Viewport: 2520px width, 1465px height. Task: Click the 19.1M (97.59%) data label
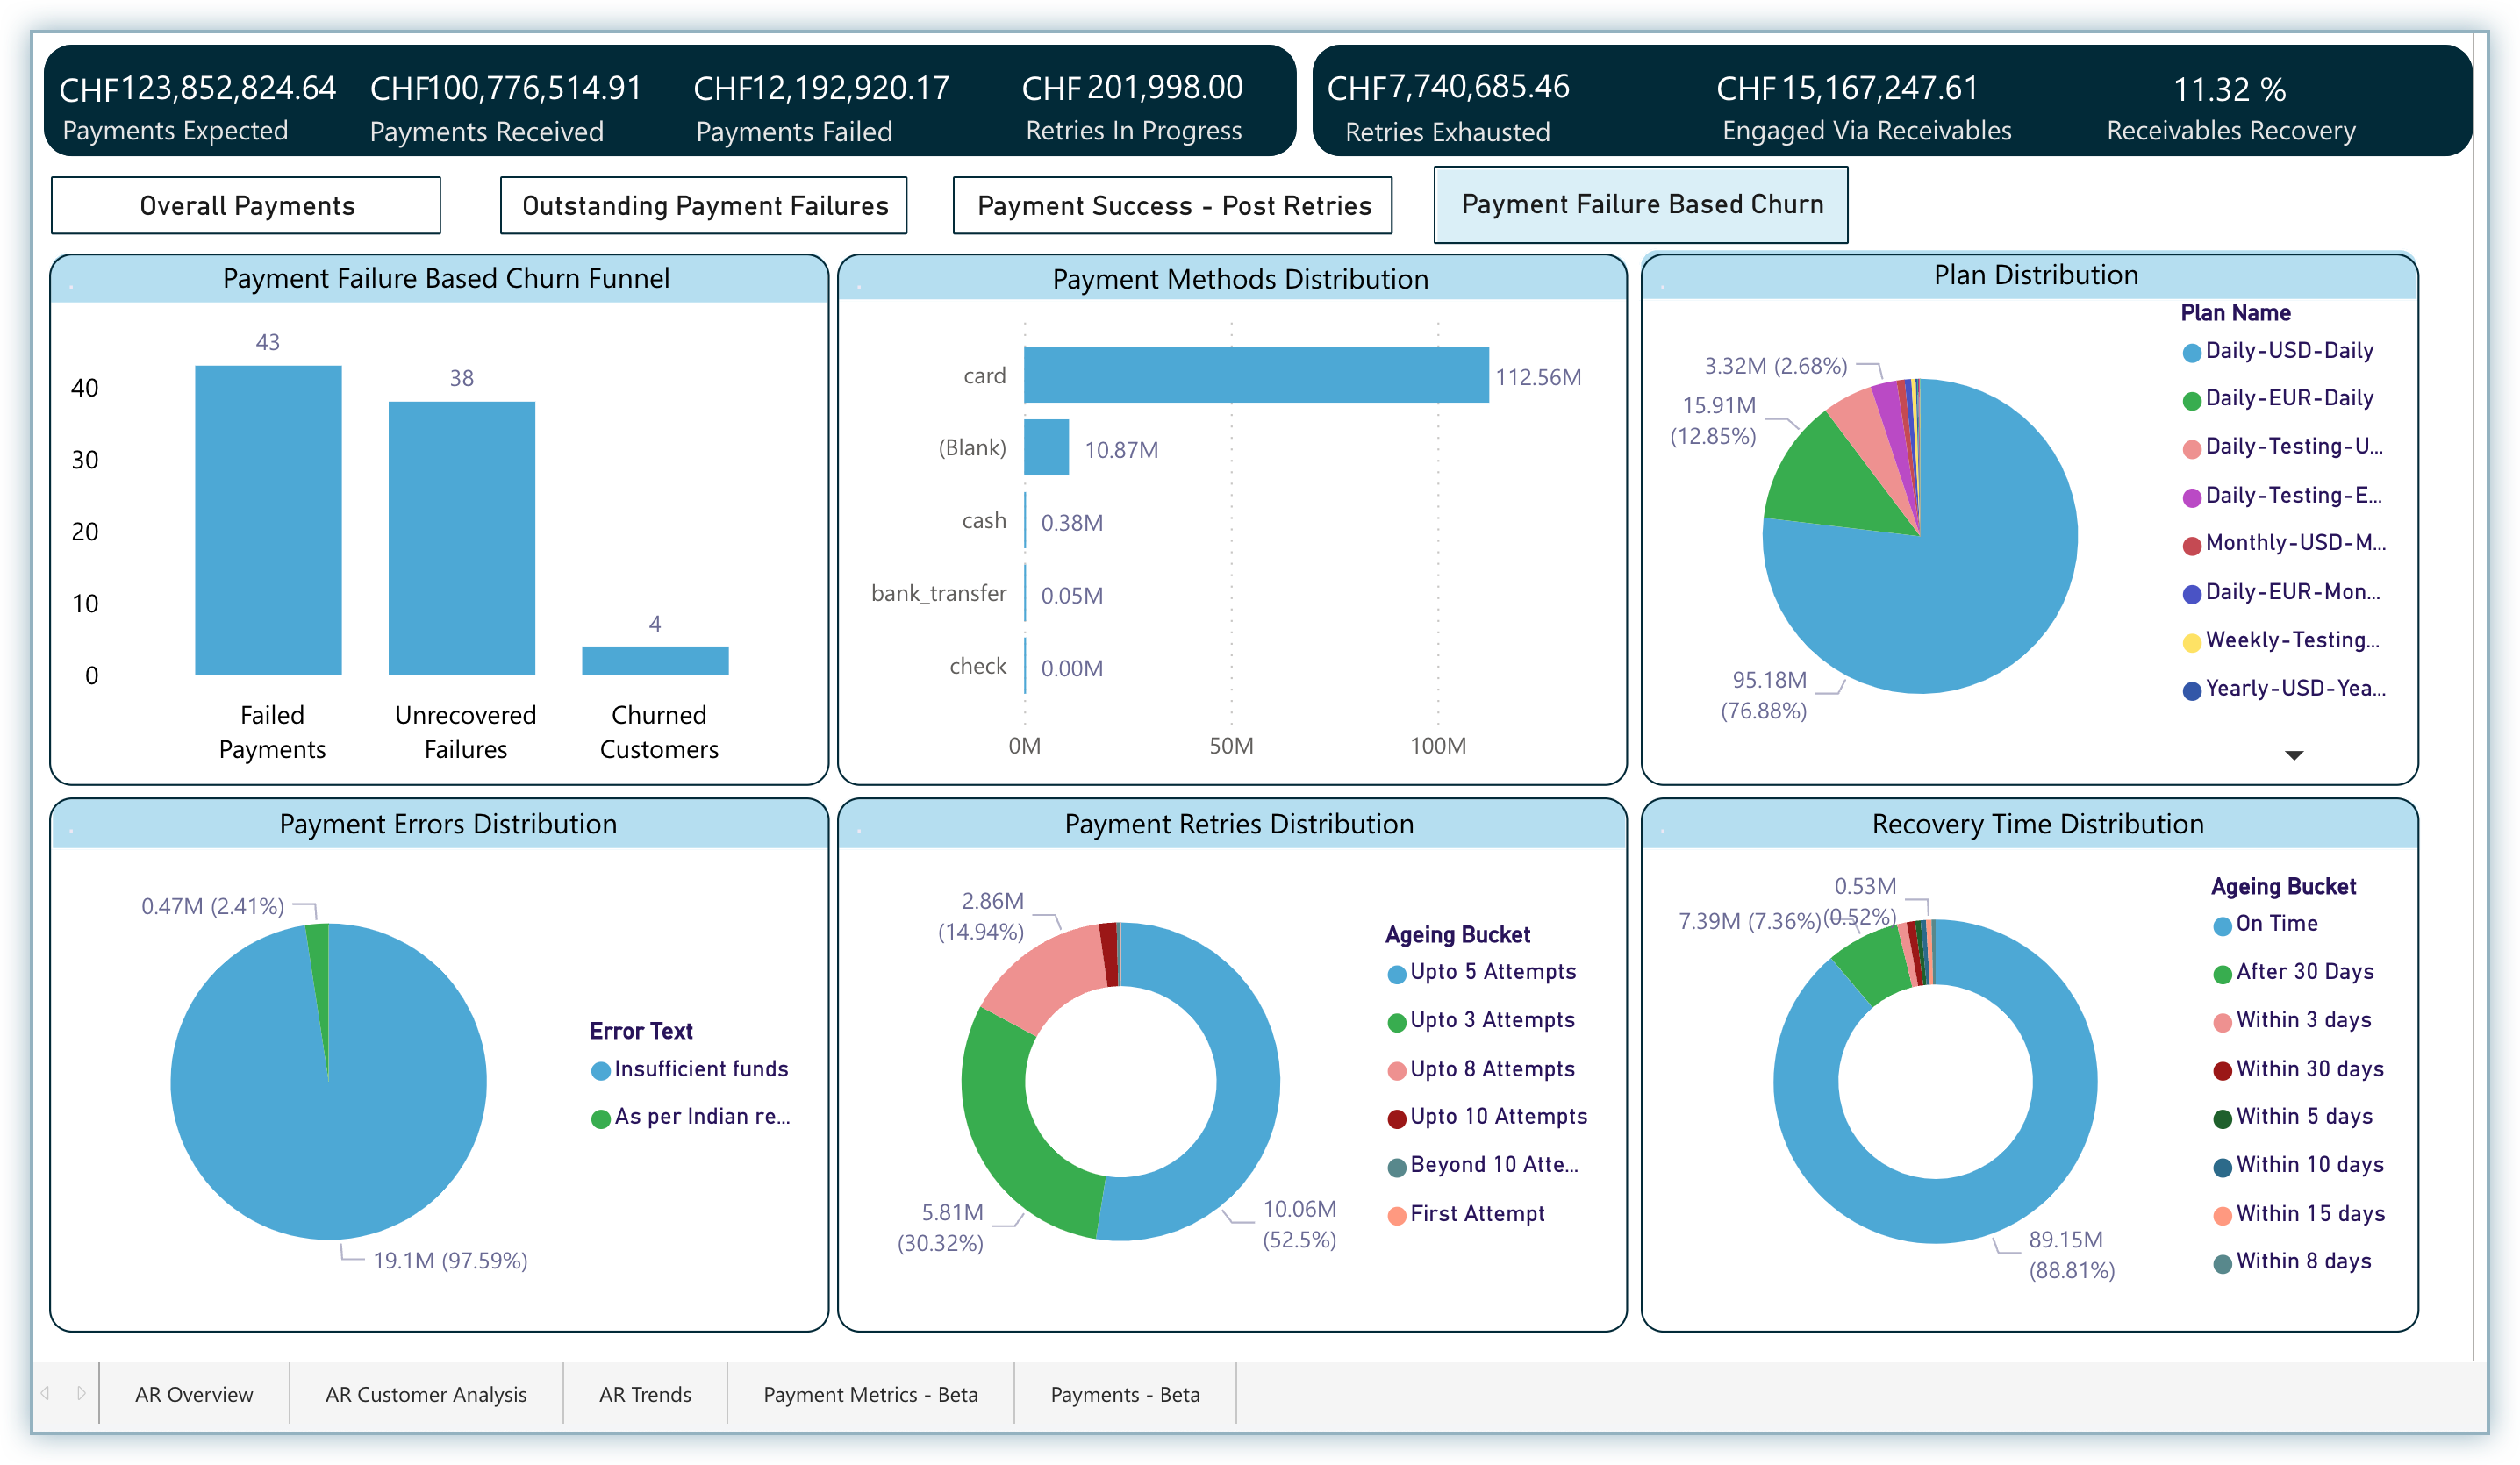tap(450, 1261)
